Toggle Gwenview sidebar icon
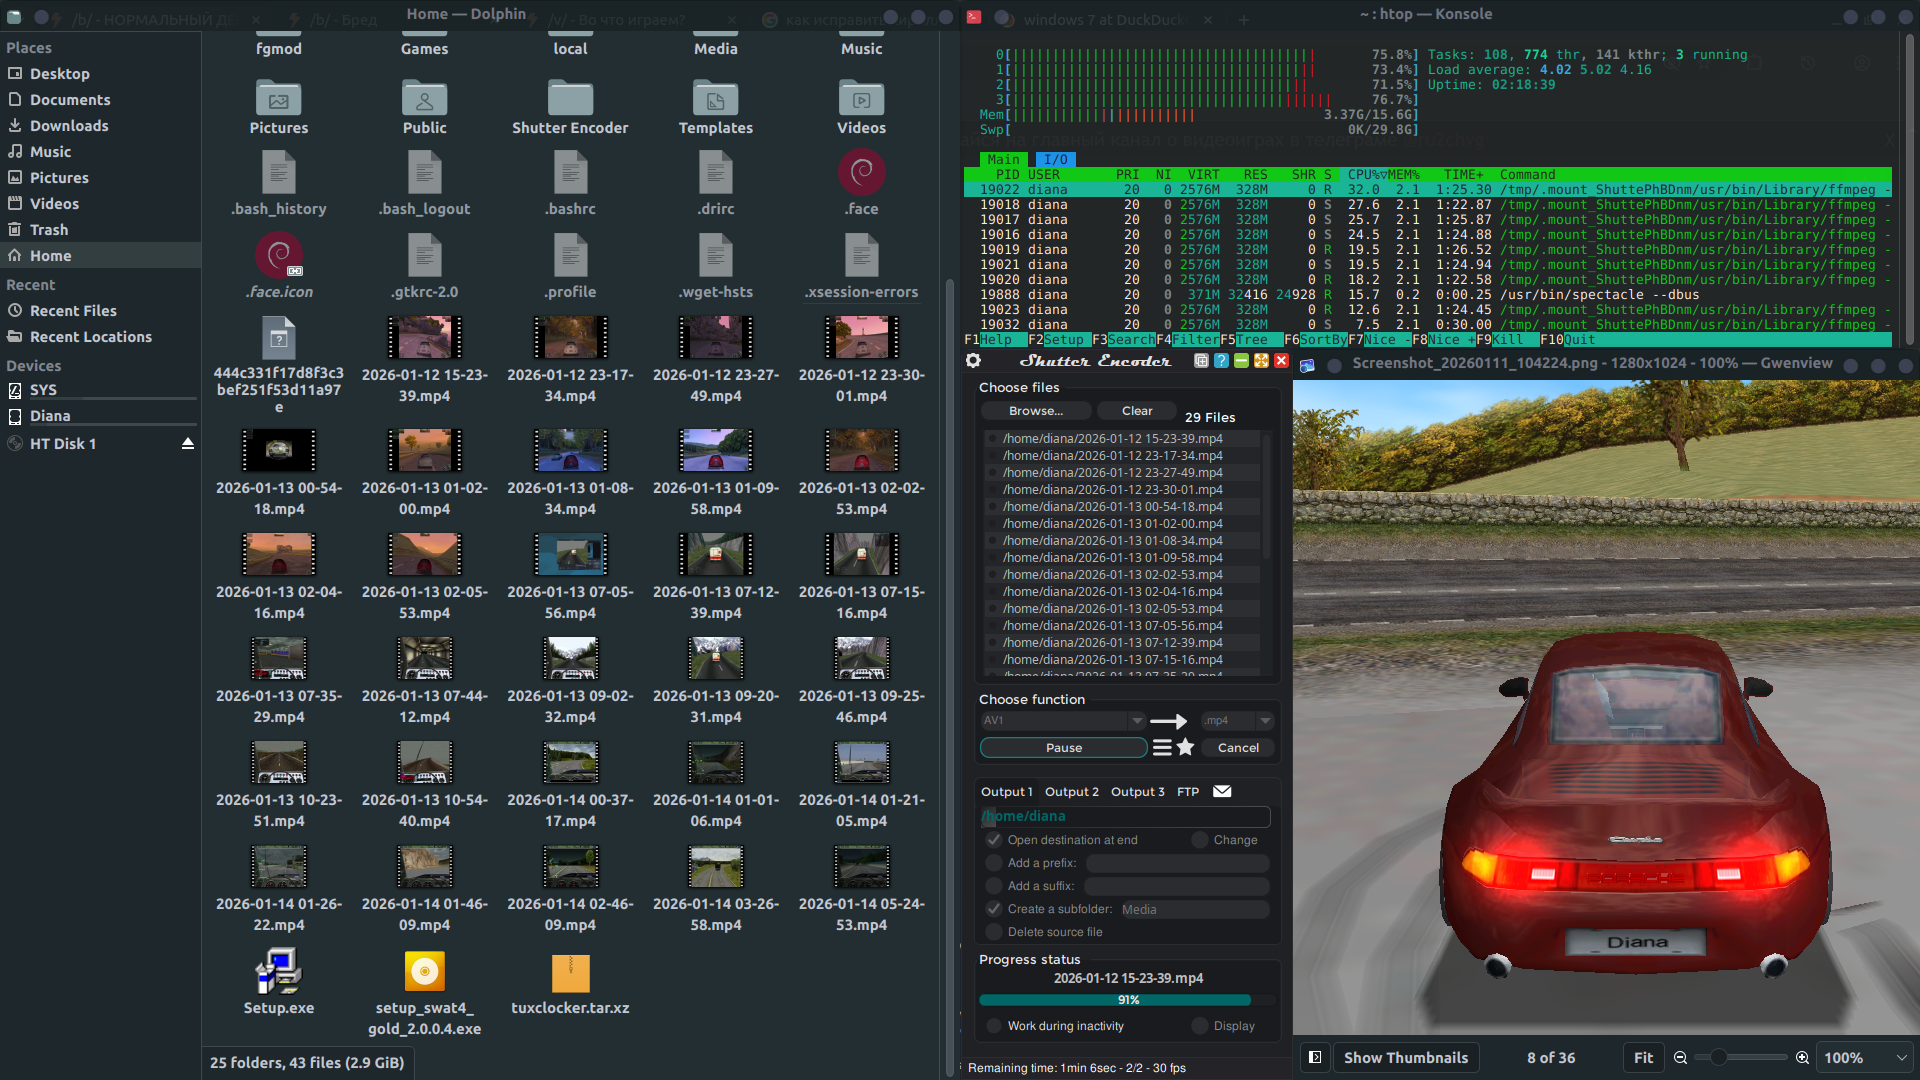Image resolution: width=1920 pixels, height=1080 pixels. pyautogui.click(x=1315, y=1057)
